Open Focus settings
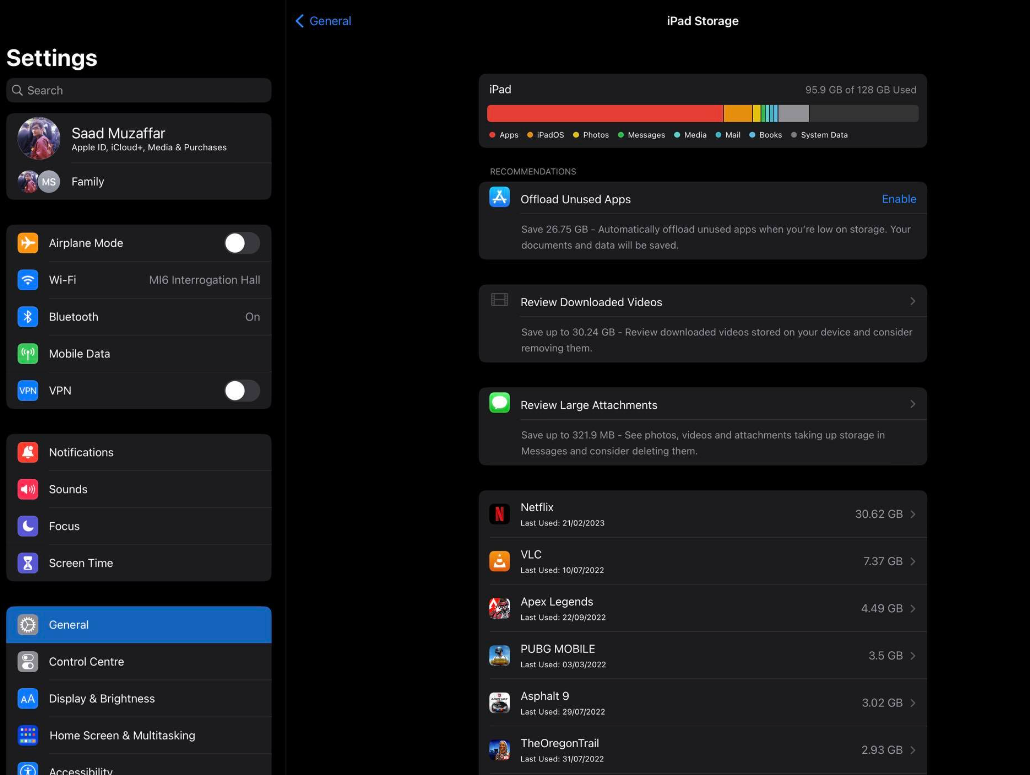Viewport: 1030px width, 775px height. 139,526
